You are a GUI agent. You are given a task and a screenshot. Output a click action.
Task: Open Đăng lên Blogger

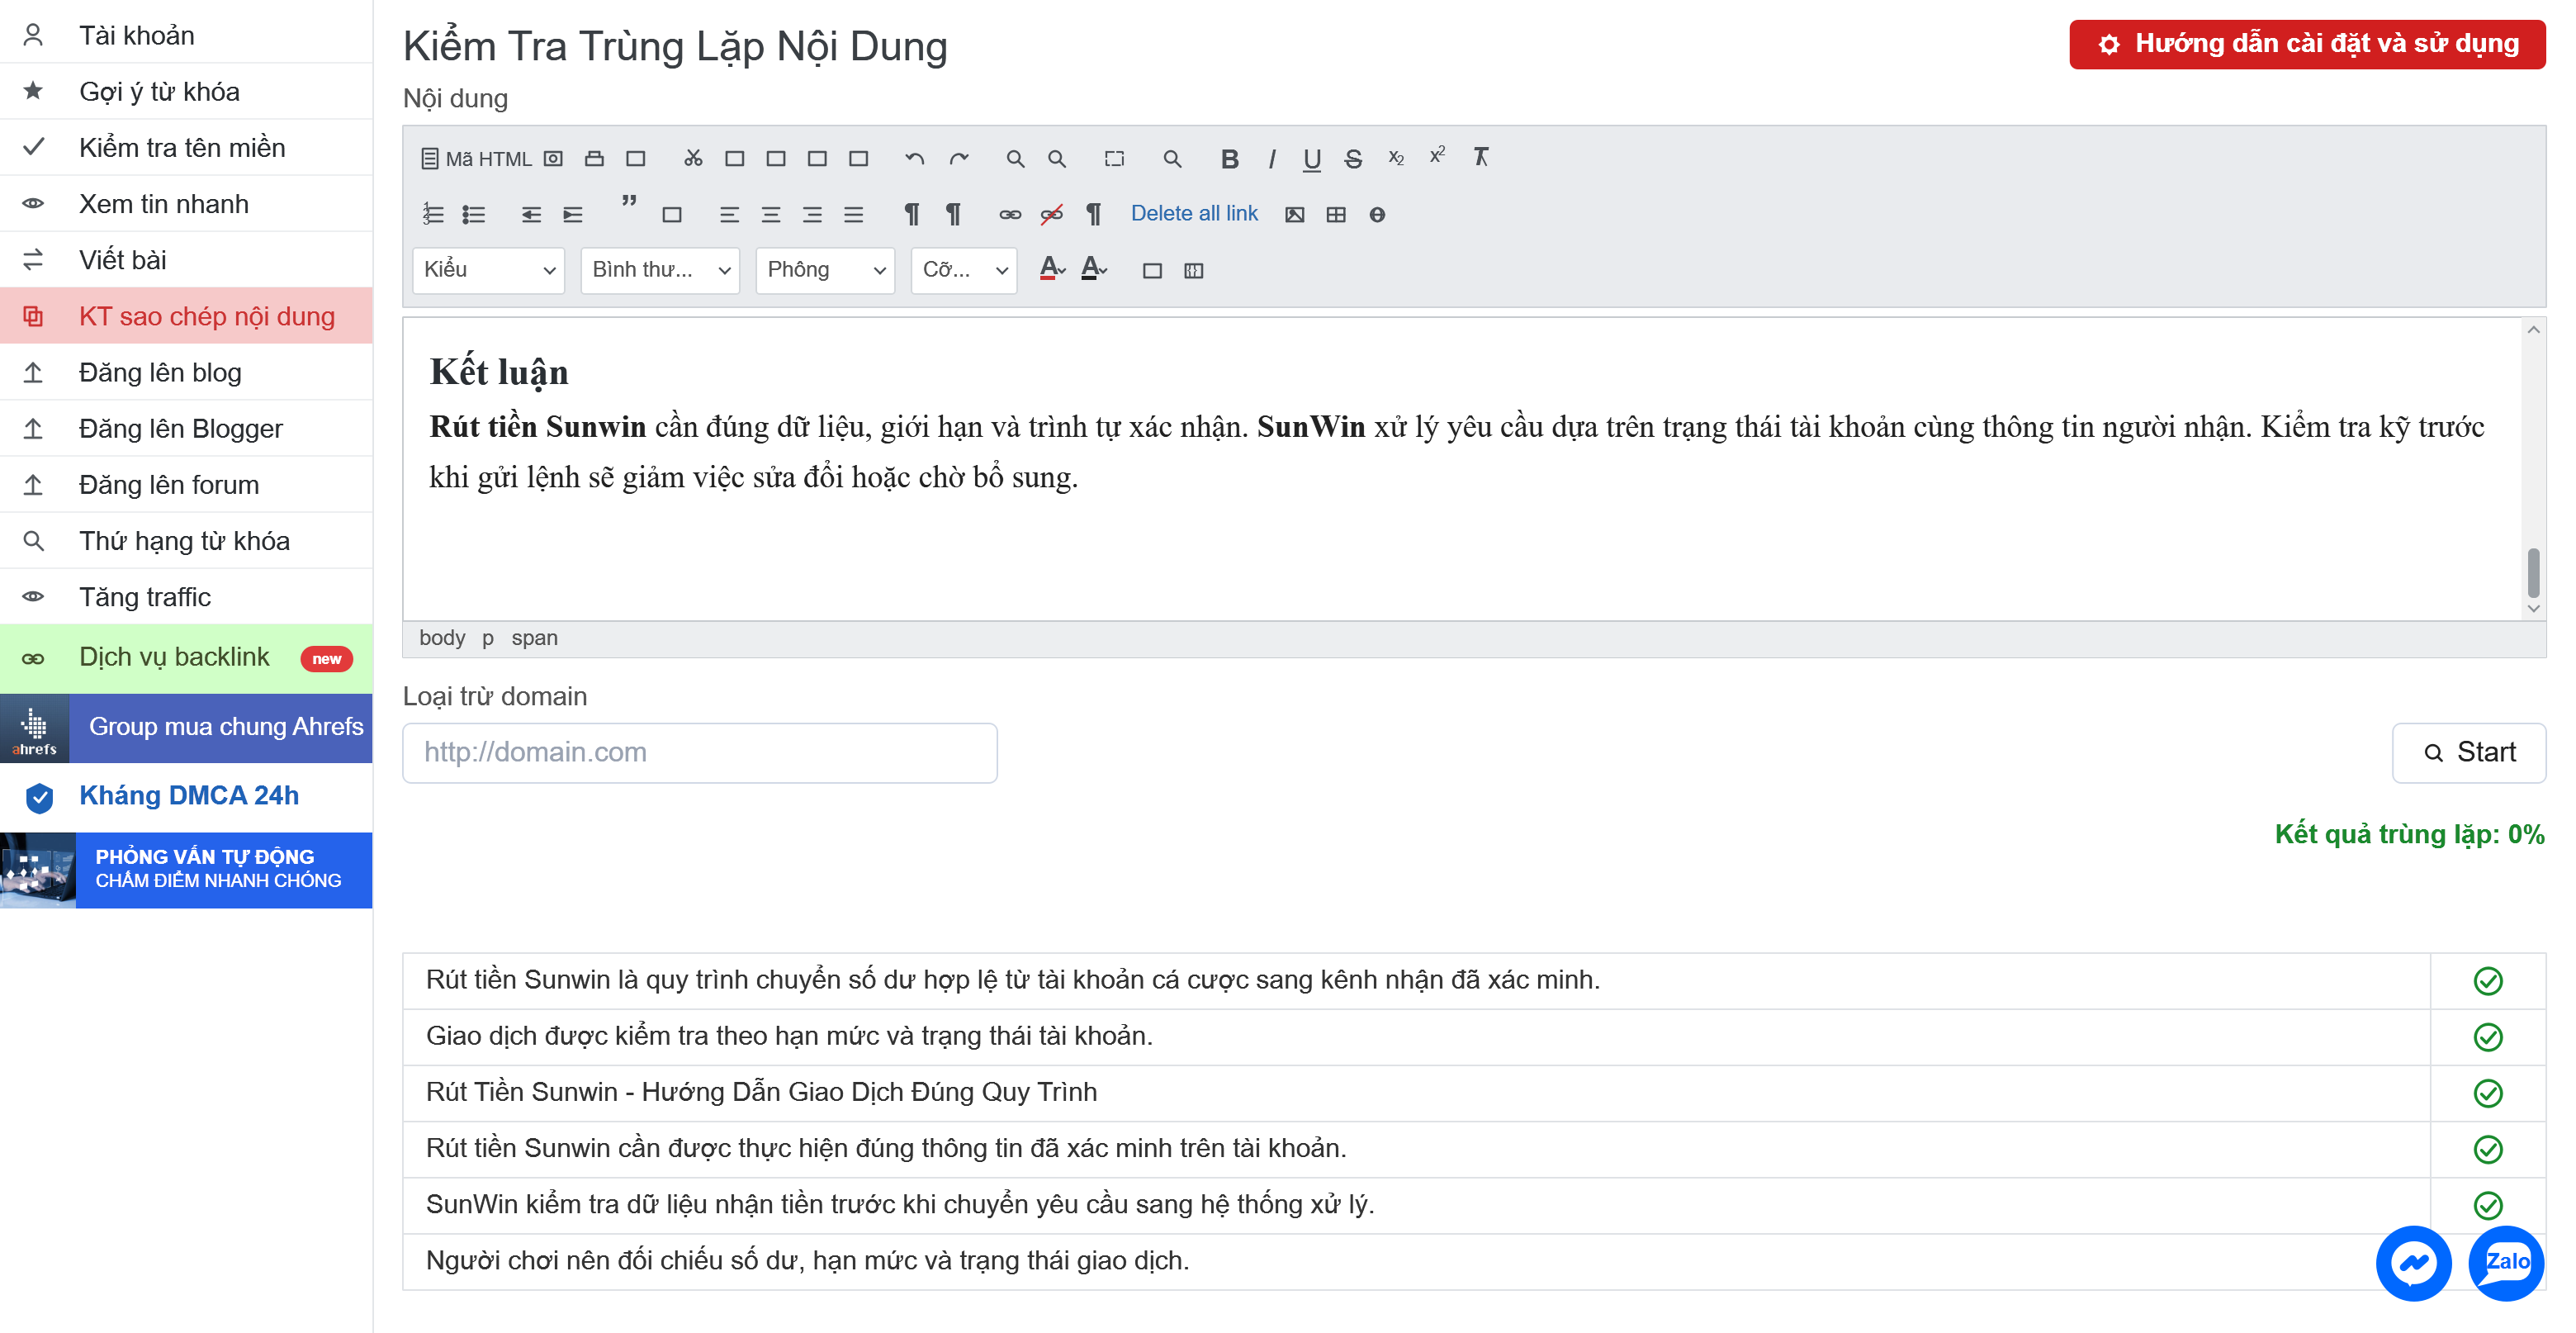186,428
